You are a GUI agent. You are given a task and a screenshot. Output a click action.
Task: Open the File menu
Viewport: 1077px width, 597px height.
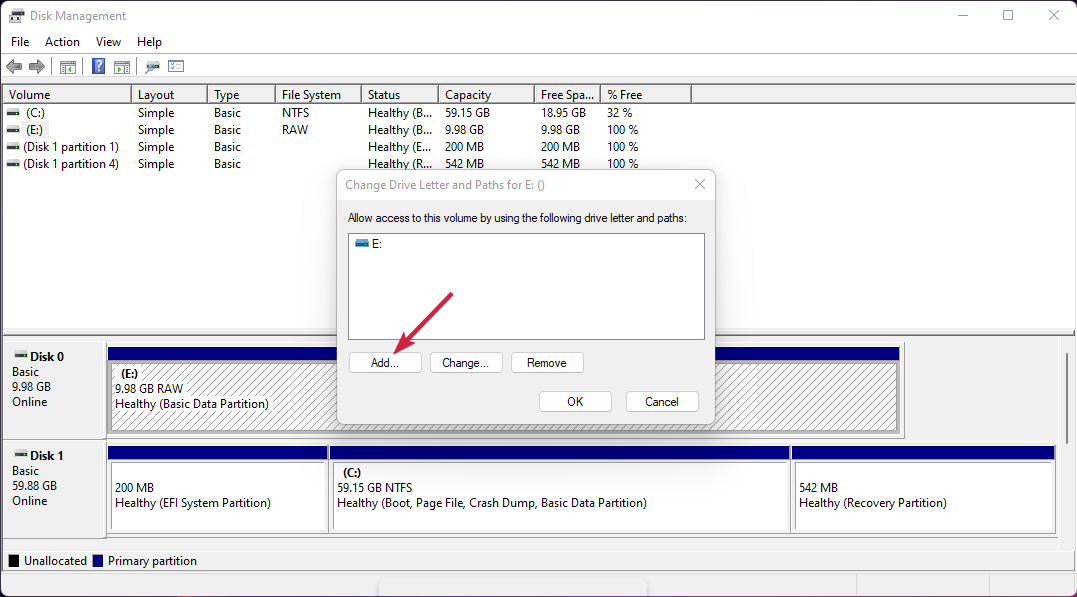(20, 42)
